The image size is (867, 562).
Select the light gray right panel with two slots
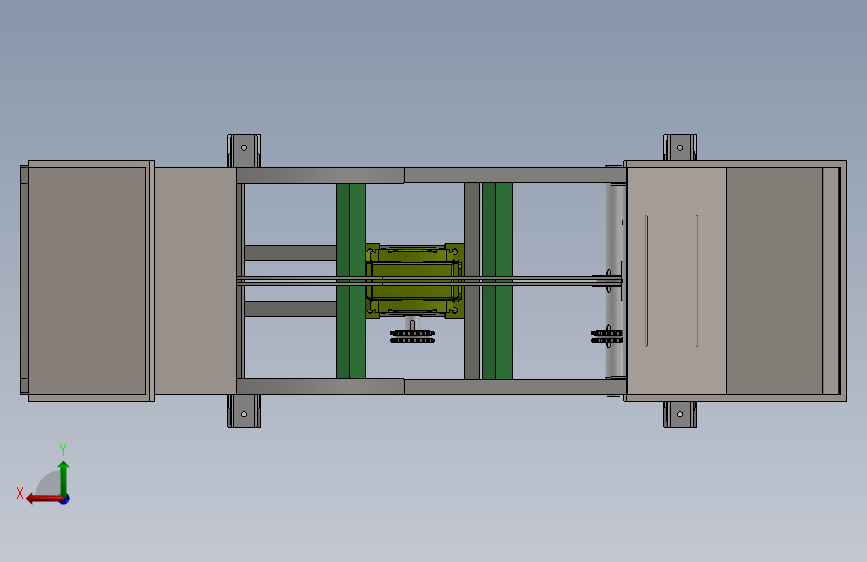pyautogui.click(x=676, y=281)
